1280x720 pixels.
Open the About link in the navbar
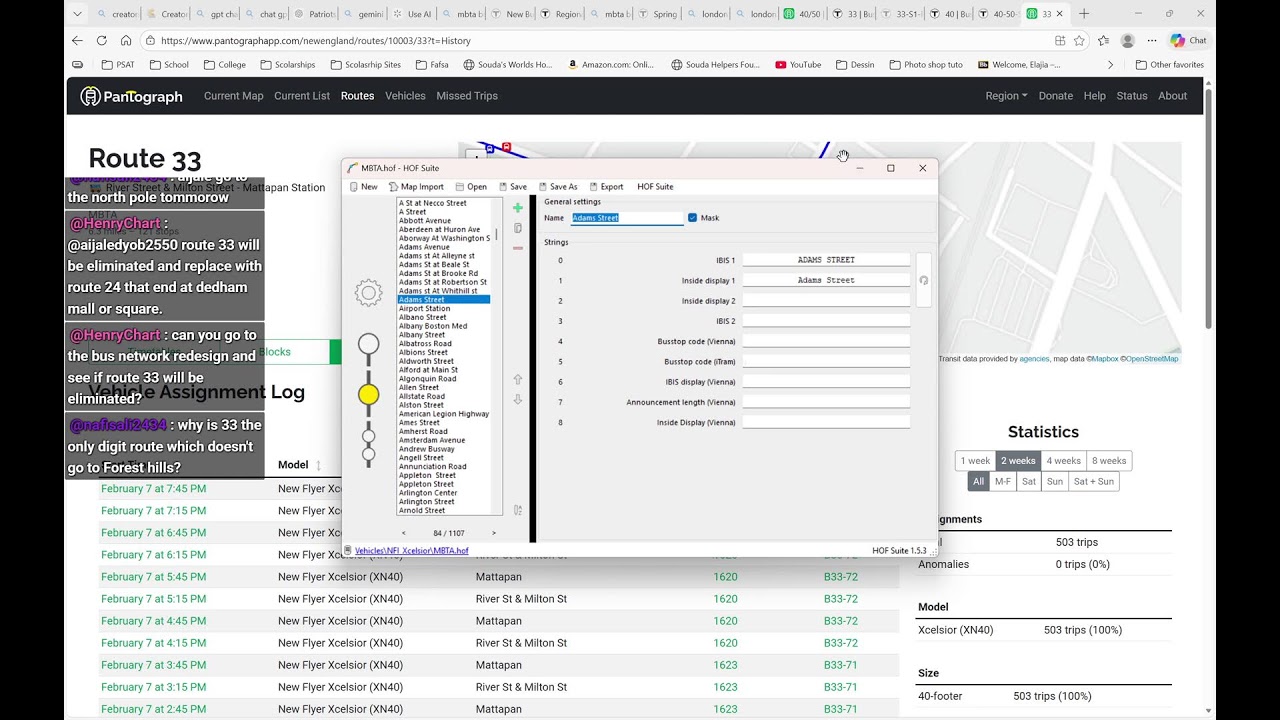click(1173, 96)
